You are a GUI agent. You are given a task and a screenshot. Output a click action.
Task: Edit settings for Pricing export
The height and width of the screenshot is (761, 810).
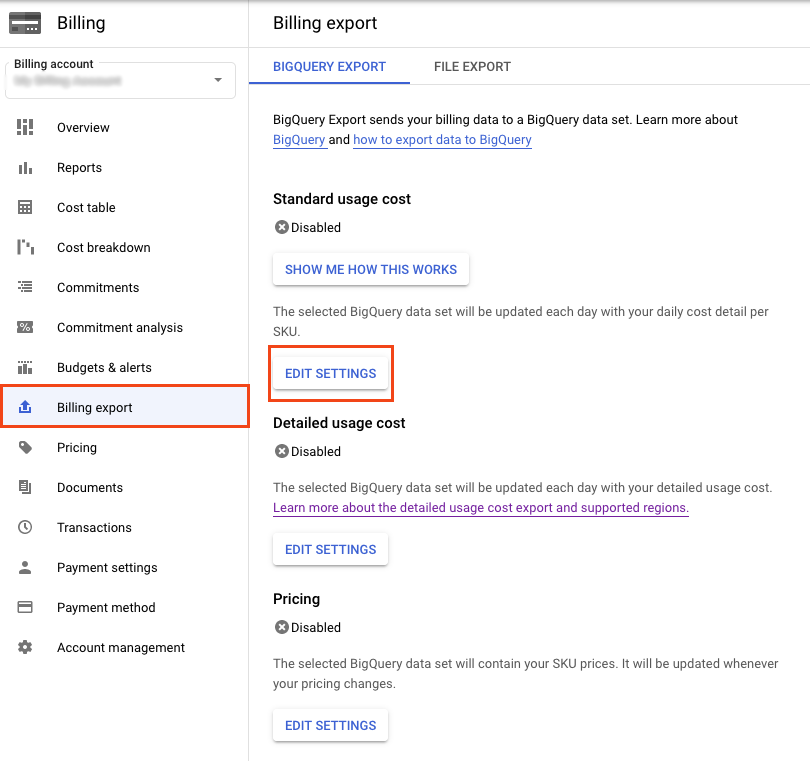(331, 725)
